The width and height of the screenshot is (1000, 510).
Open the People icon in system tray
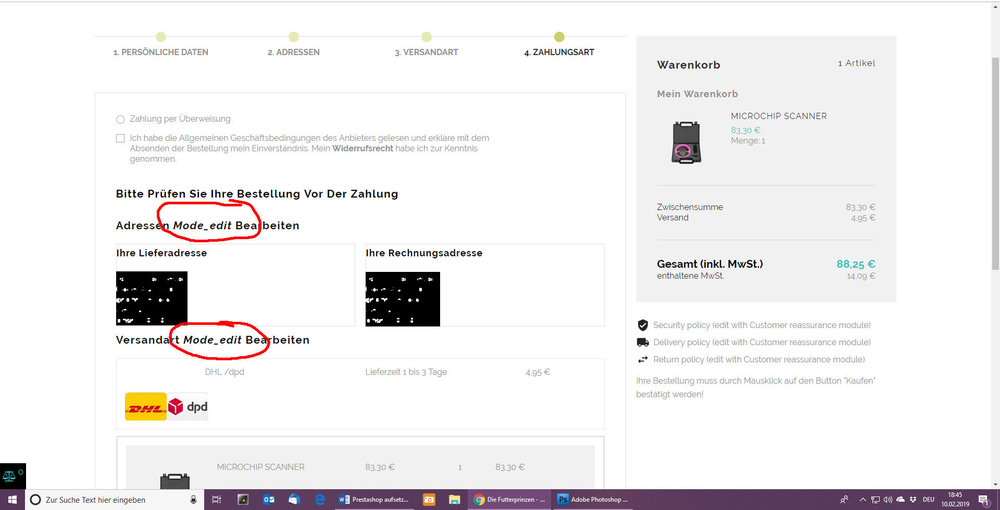point(844,500)
